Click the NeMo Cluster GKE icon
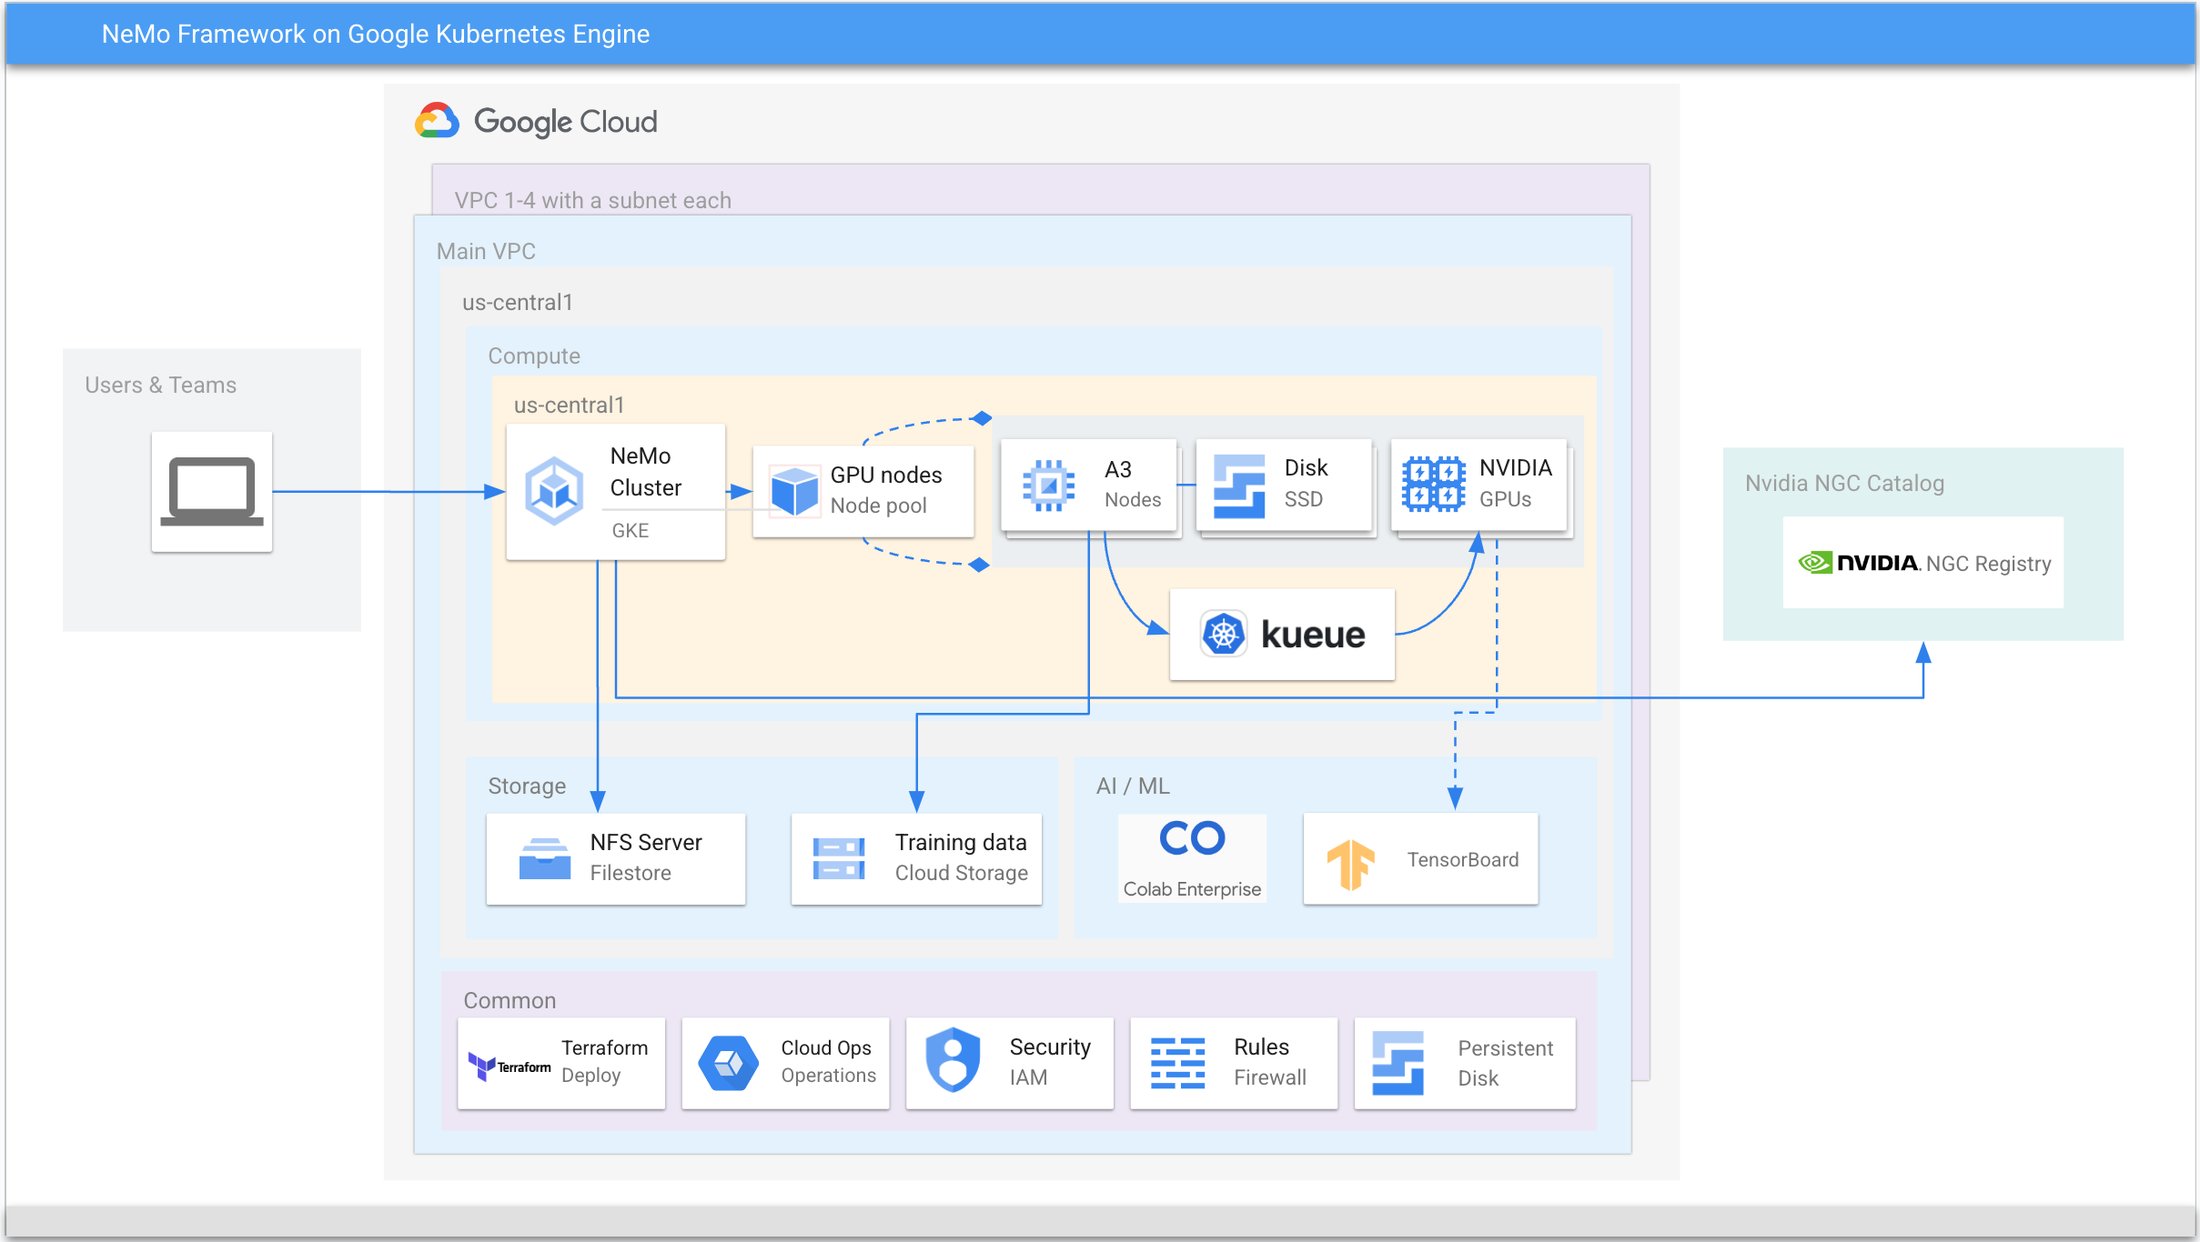The height and width of the screenshot is (1242, 2200). pos(553,491)
